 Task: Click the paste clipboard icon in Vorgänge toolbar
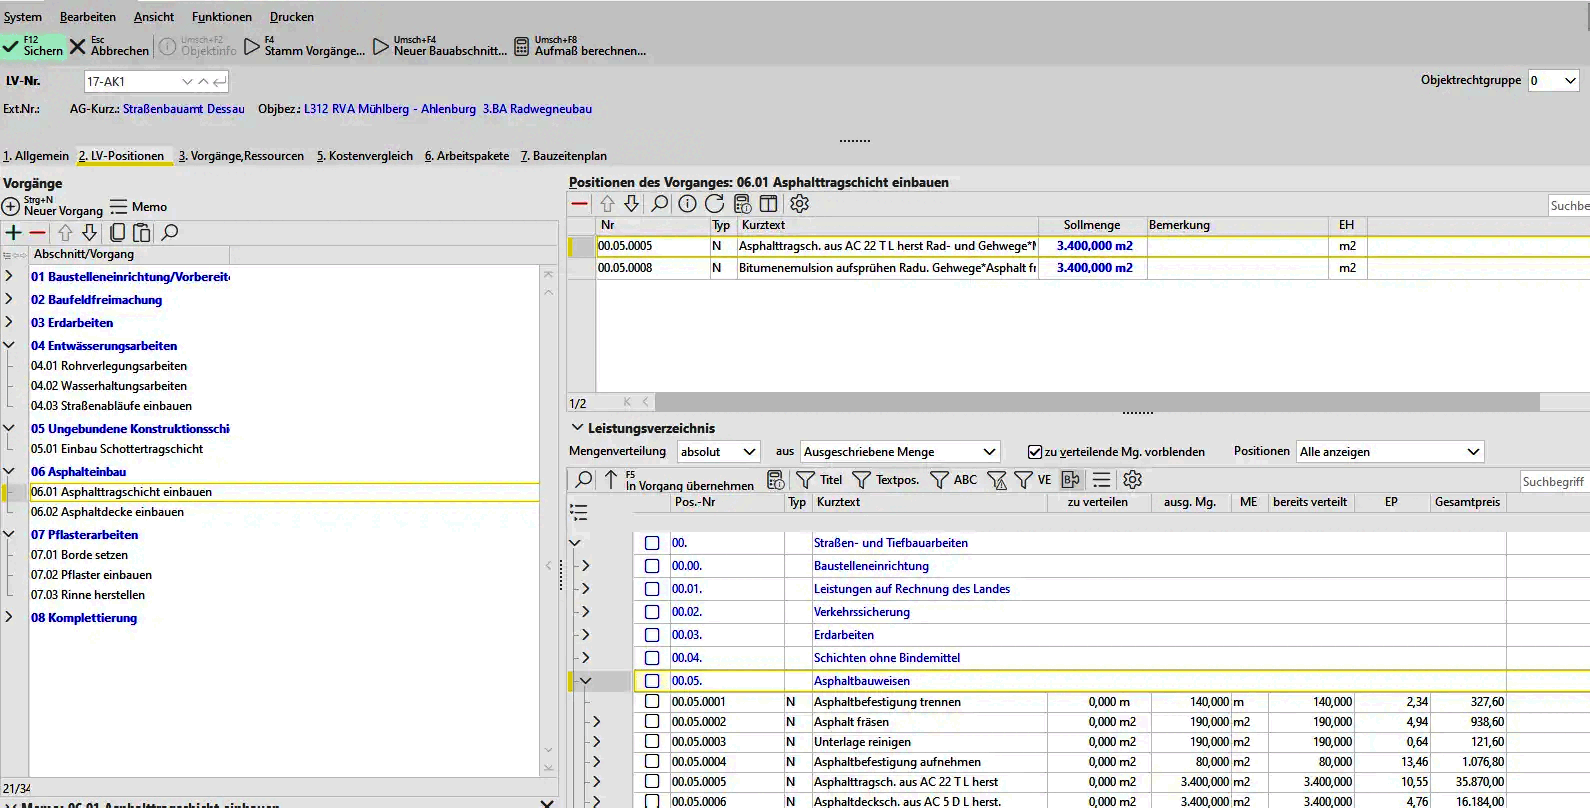pos(142,233)
